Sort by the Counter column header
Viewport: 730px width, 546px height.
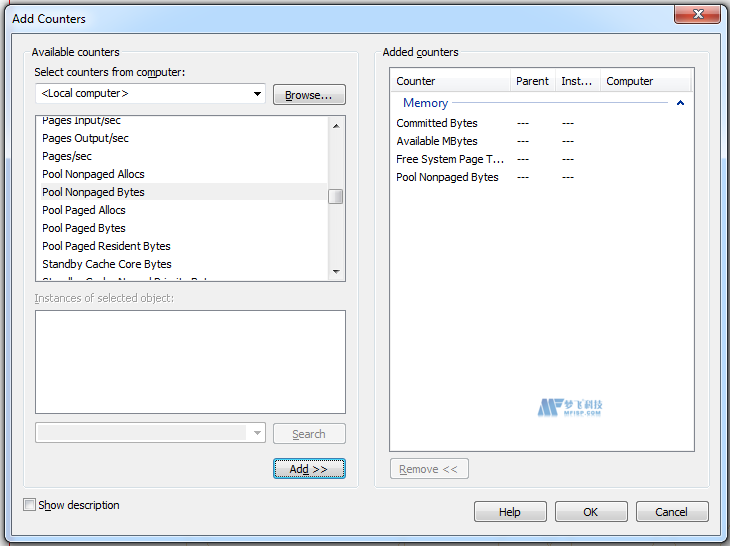point(450,81)
